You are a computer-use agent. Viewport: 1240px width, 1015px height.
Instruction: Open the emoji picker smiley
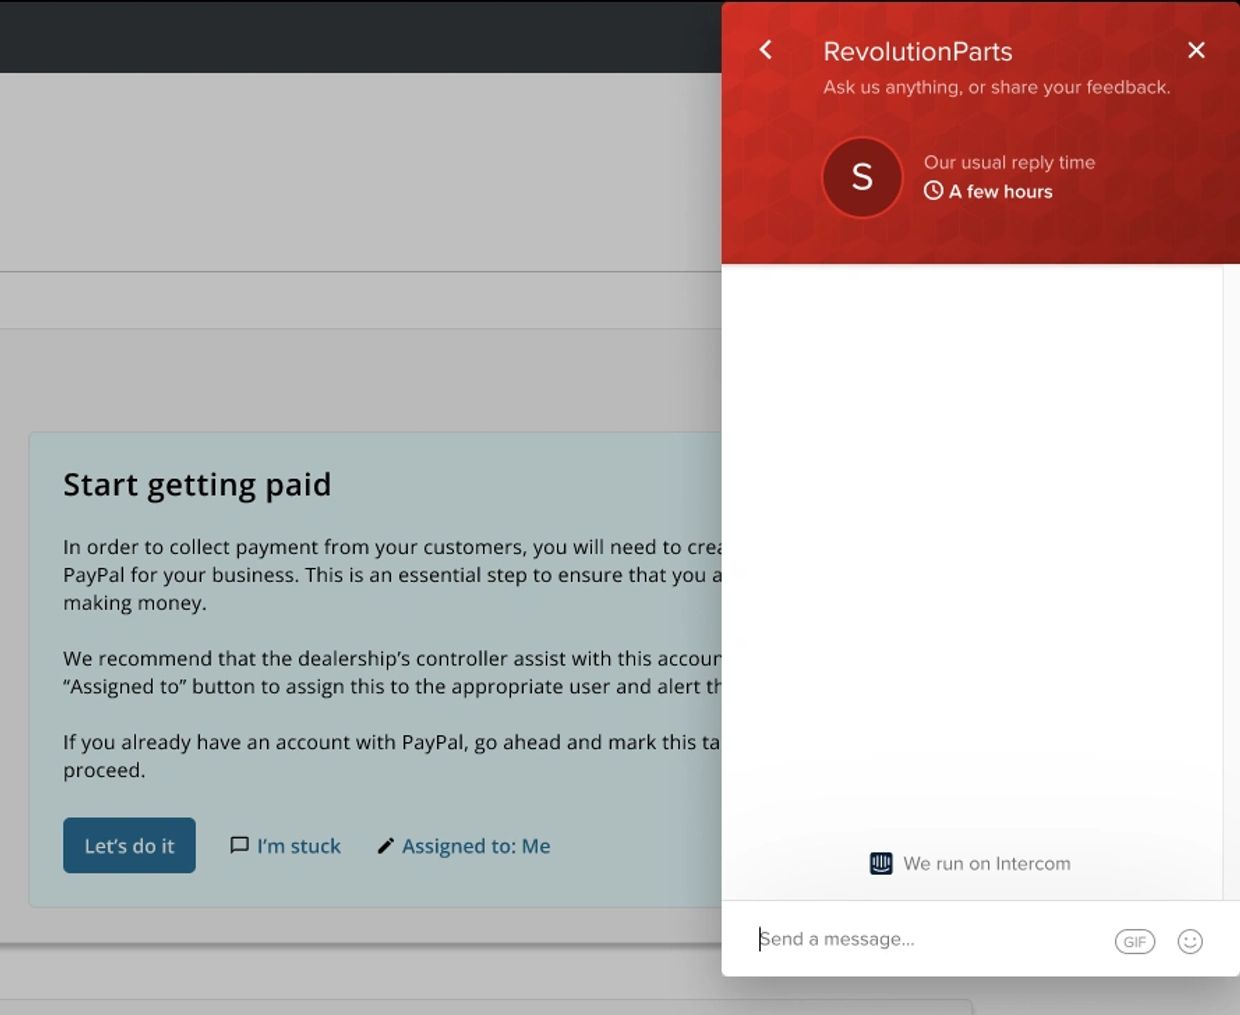point(1190,941)
